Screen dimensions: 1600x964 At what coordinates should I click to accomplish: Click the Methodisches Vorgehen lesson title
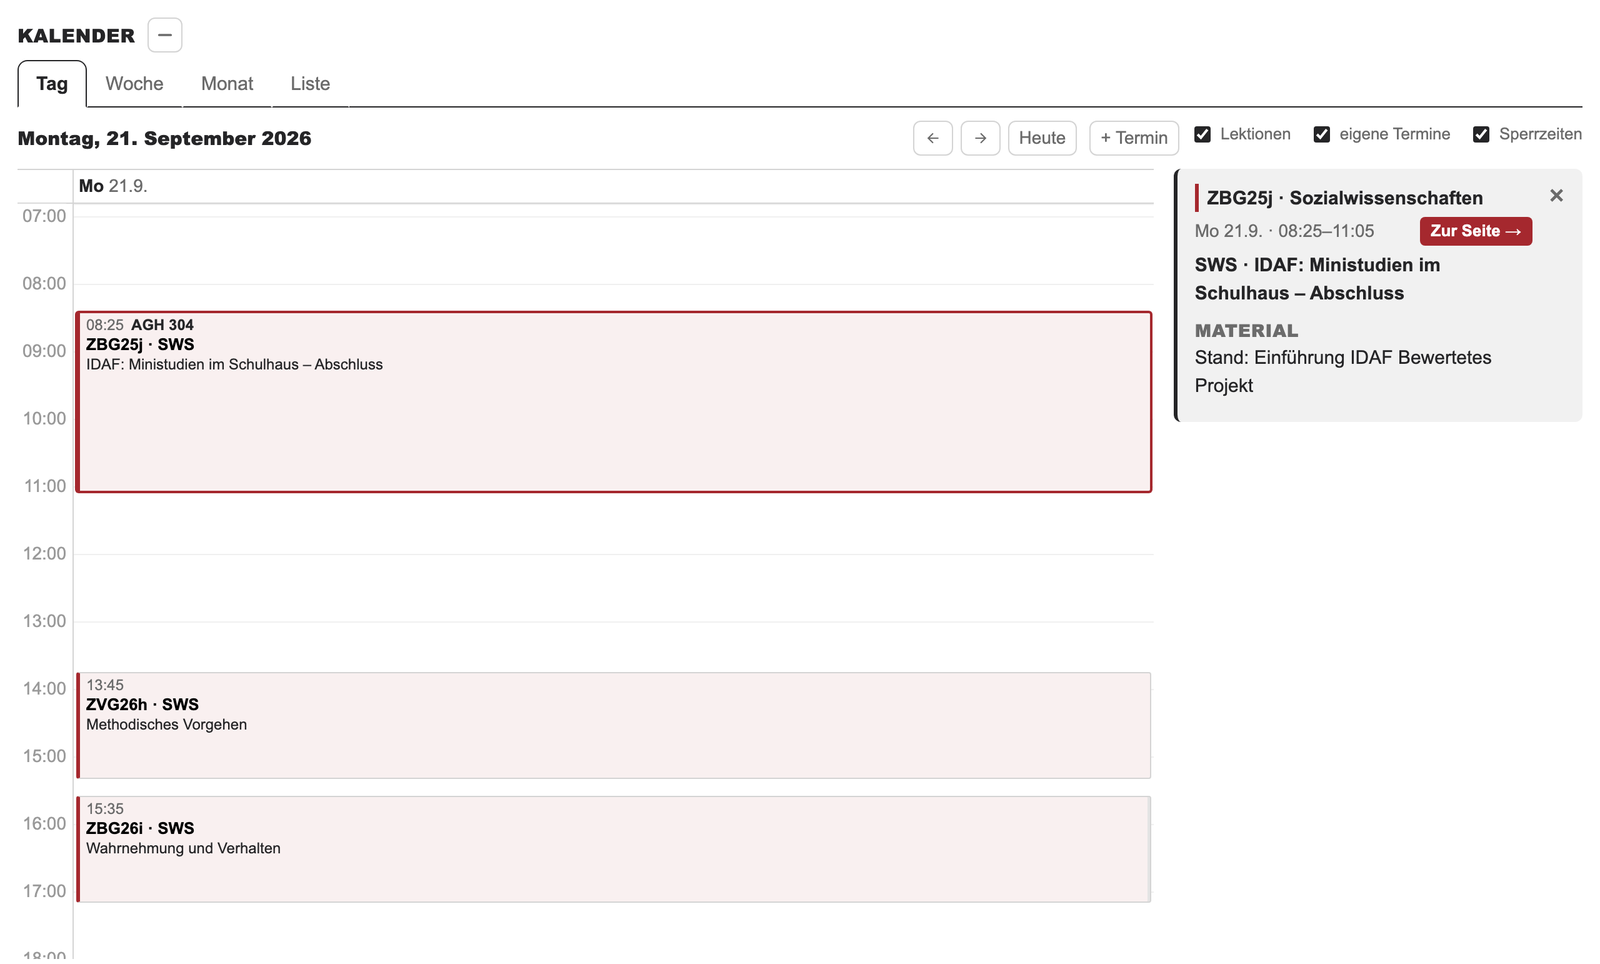click(167, 724)
